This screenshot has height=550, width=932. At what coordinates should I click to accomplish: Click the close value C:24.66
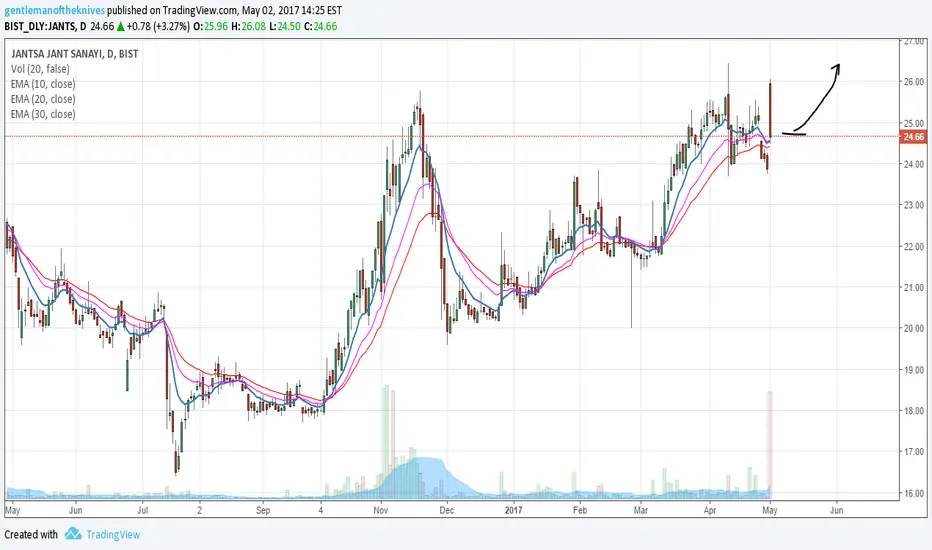[x=320, y=26]
